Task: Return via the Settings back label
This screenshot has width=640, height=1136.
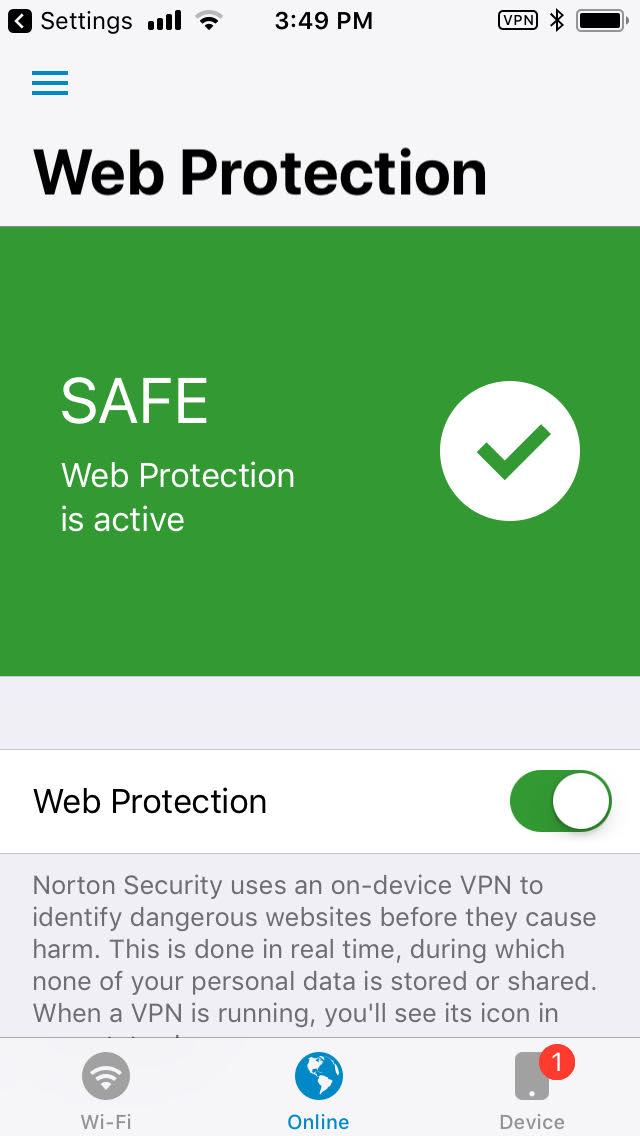Action: coord(86,20)
